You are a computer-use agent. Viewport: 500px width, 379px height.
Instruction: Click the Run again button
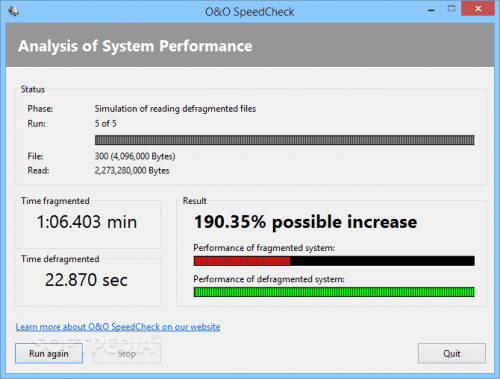click(49, 353)
